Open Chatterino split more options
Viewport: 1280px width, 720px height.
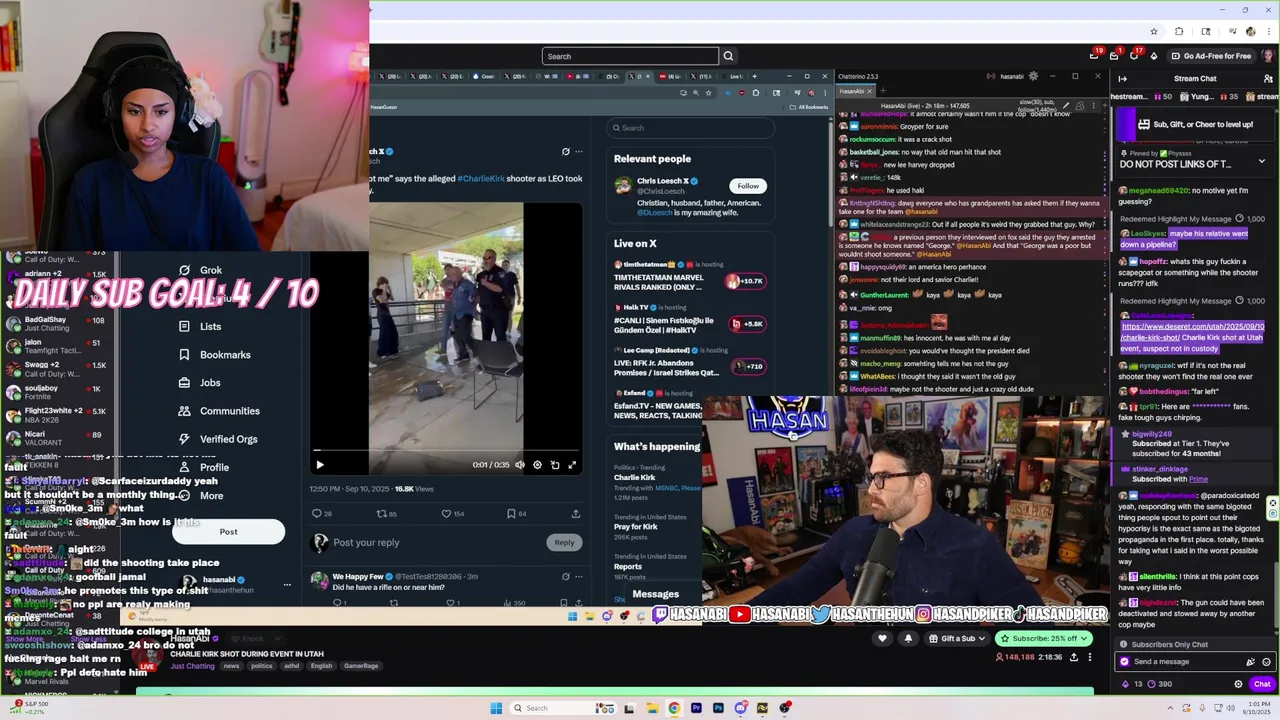[1092, 105]
